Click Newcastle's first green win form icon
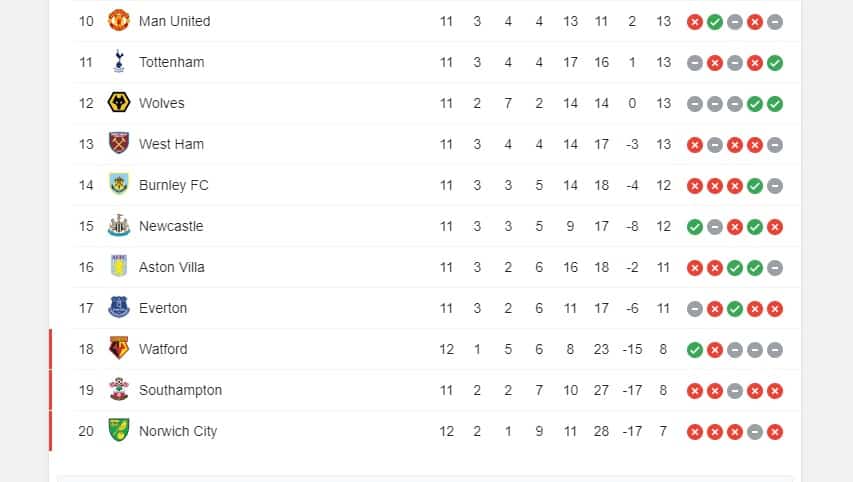The image size is (853, 482). (x=695, y=227)
